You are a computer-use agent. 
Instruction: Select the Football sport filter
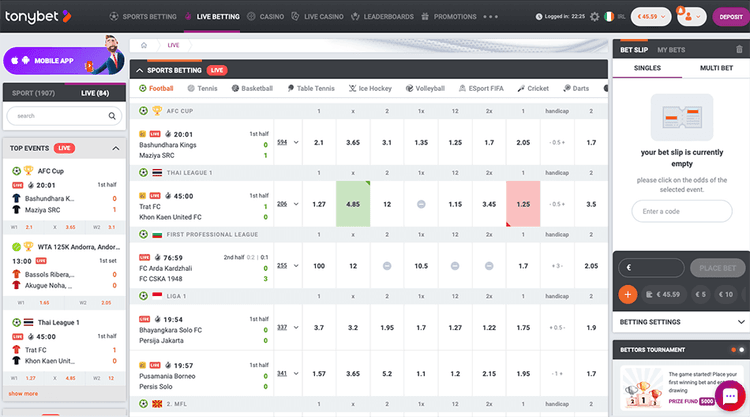click(x=156, y=88)
